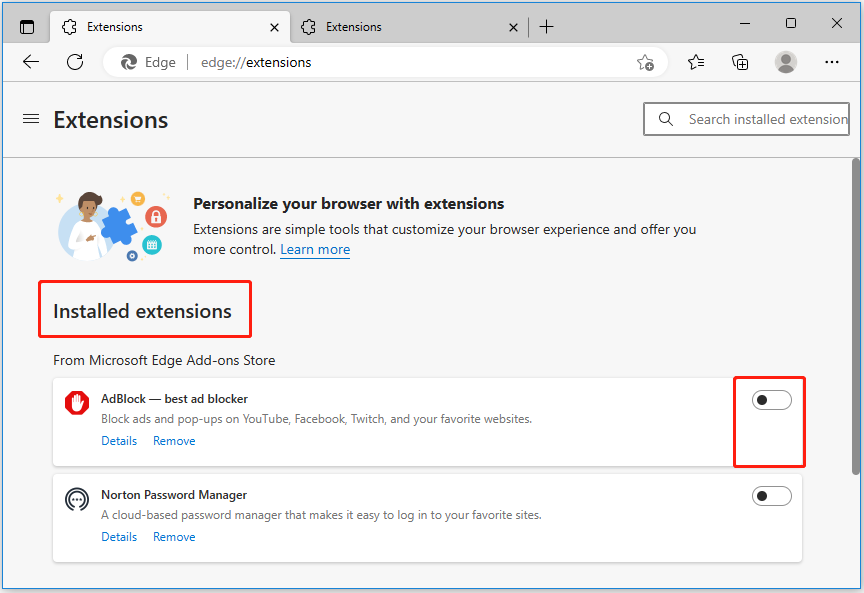The width and height of the screenshot is (864, 593).
Task: Click the AdBlock — best ad blocker title
Action: 174,399
